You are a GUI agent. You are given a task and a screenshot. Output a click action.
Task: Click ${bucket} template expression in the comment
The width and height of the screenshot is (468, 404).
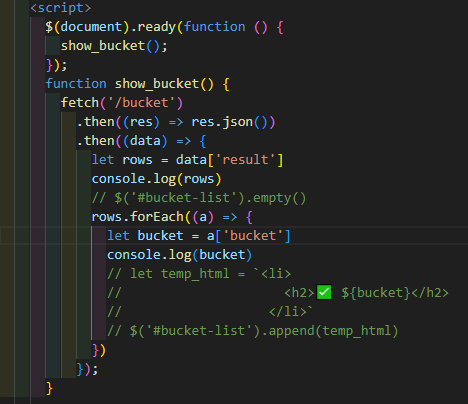point(376,293)
